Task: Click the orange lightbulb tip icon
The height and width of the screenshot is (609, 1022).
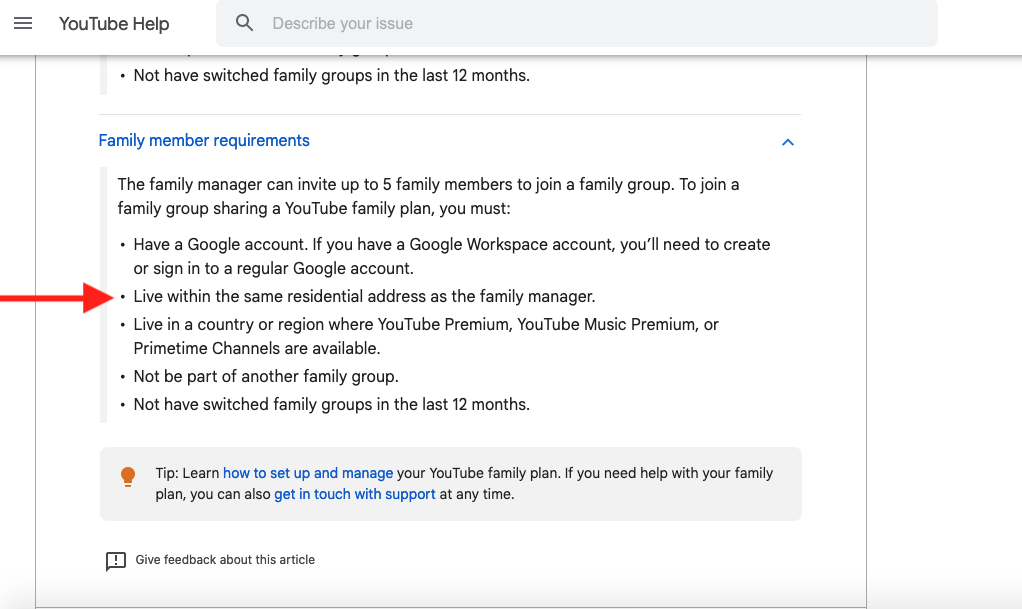Action: point(128,477)
